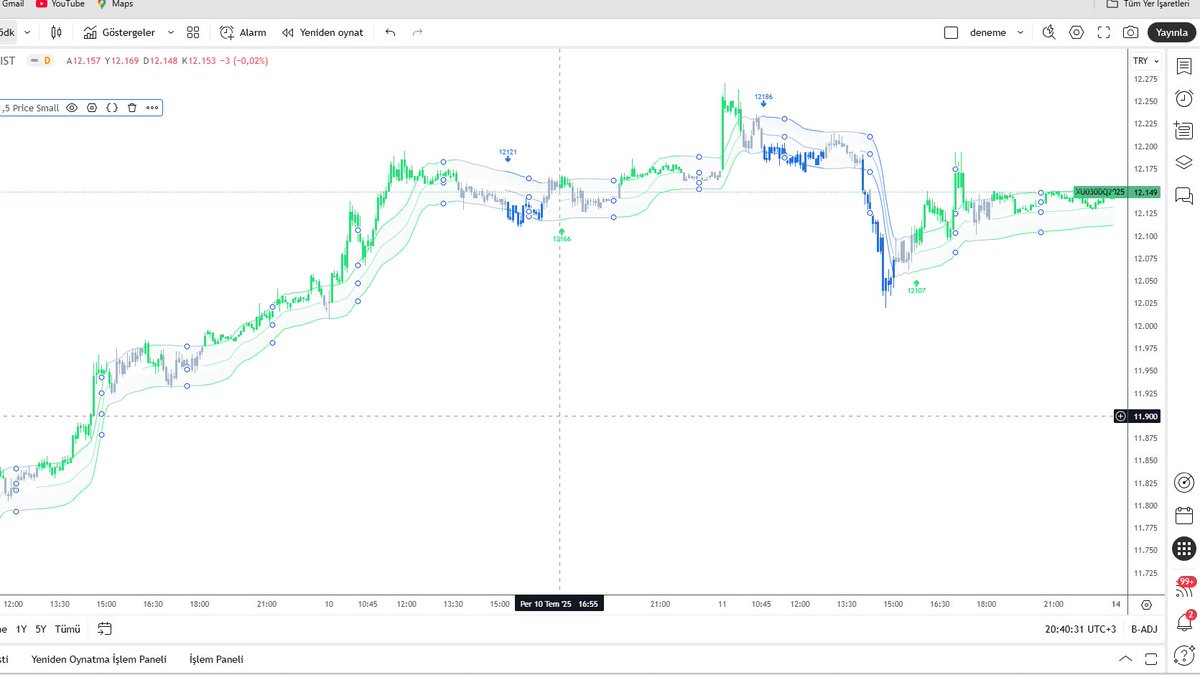
Task: Click the 12186 sell signal arrow label
Action: coord(763,99)
